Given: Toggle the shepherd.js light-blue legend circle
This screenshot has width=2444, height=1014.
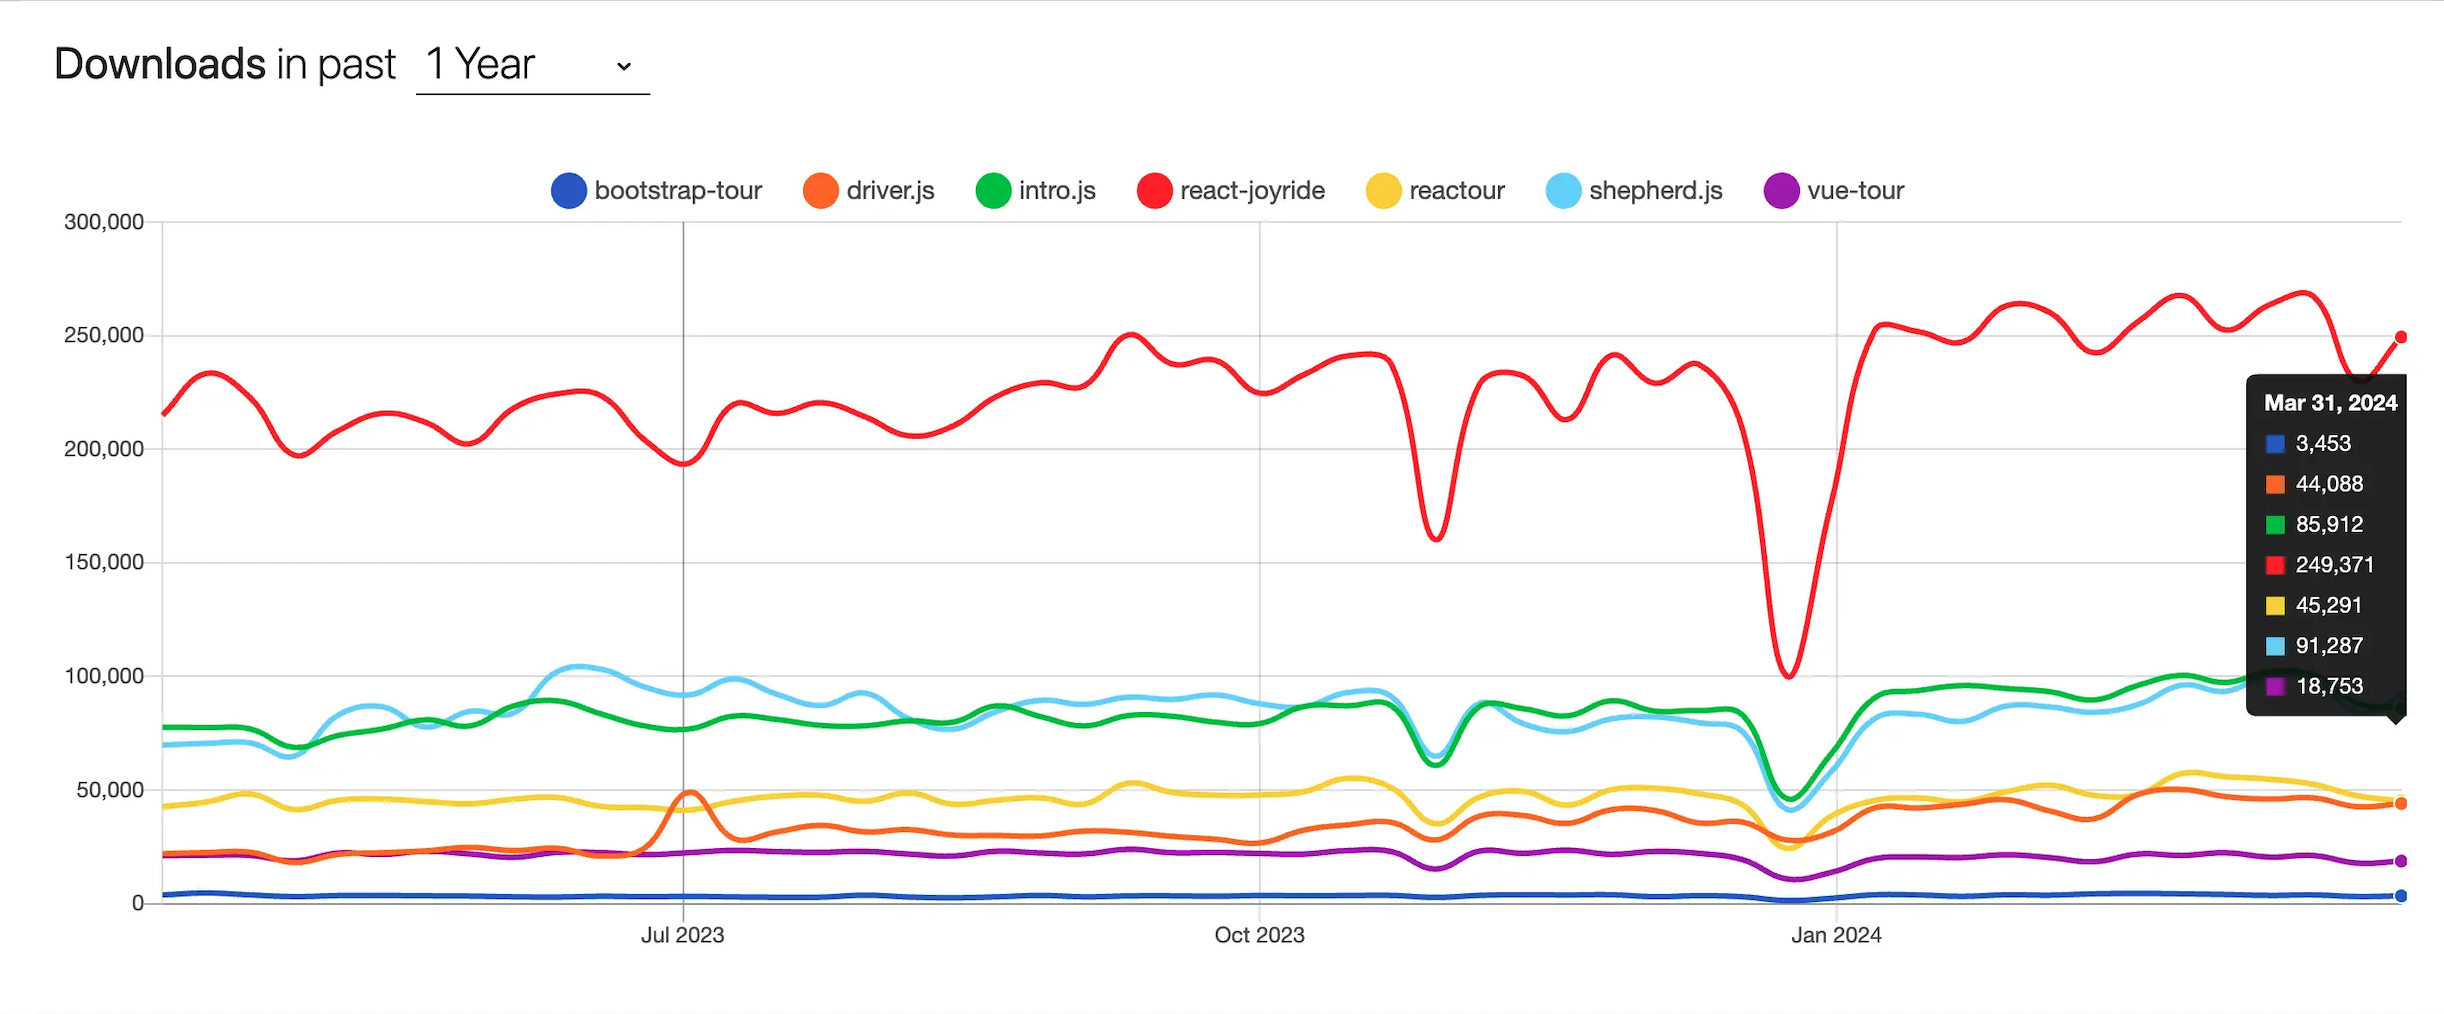Looking at the screenshot, I should click(x=1563, y=191).
